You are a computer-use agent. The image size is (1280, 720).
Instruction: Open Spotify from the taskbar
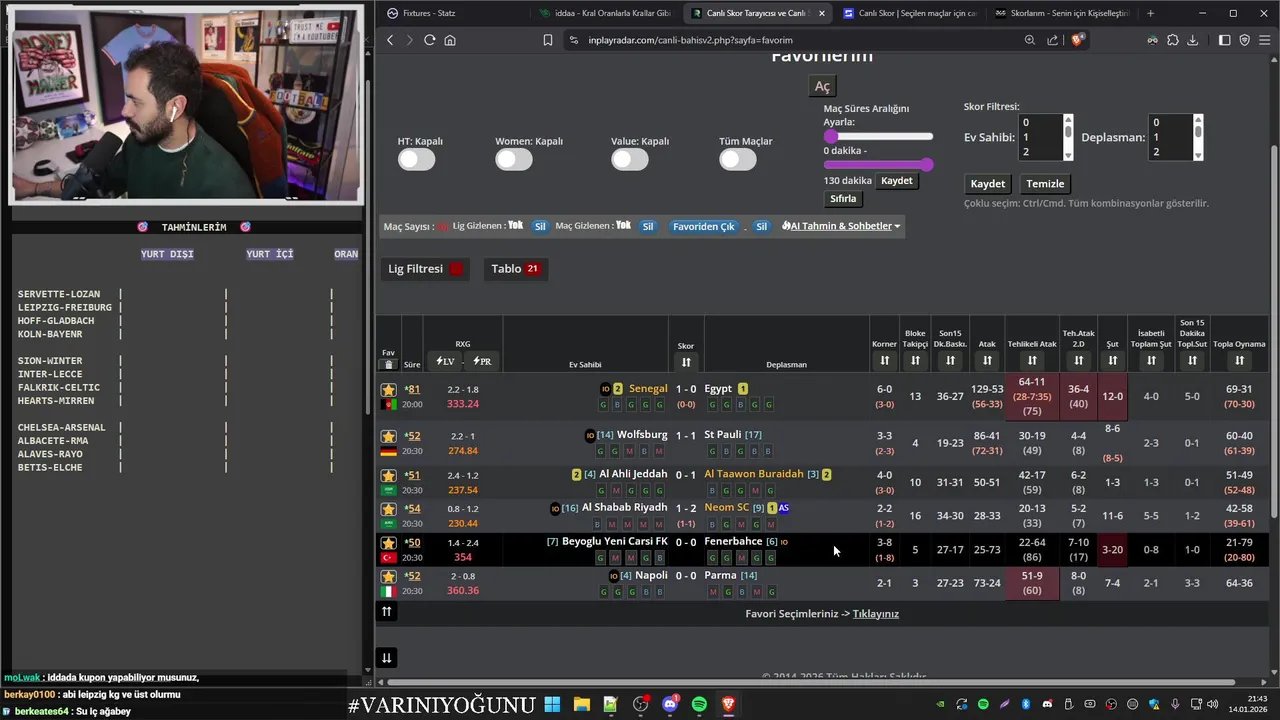[699, 704]
